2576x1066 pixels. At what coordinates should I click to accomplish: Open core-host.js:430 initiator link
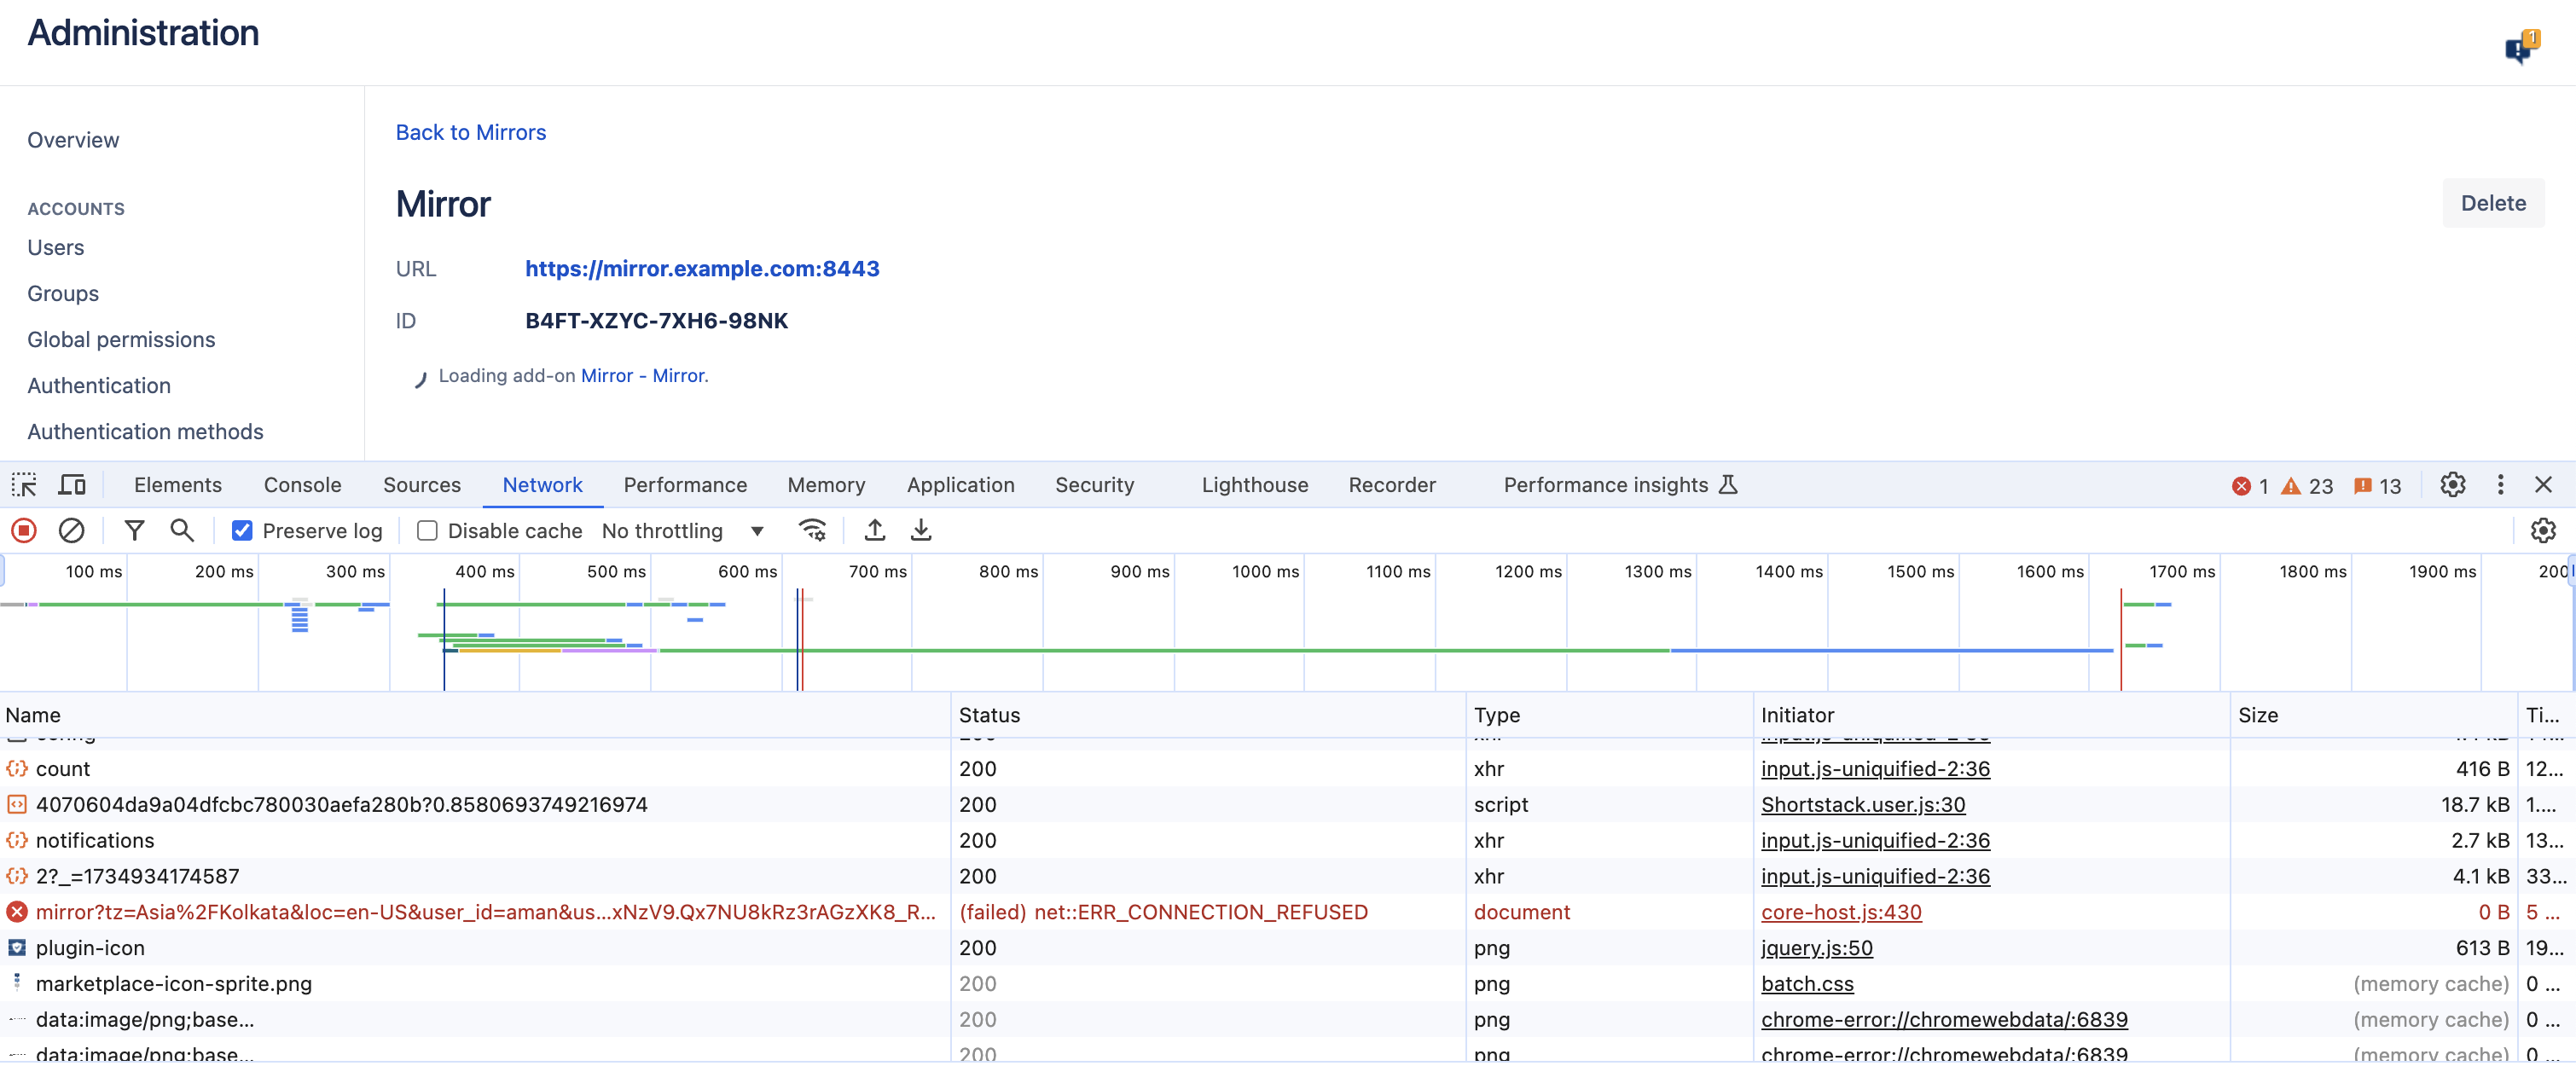(x=1841, y=912)
